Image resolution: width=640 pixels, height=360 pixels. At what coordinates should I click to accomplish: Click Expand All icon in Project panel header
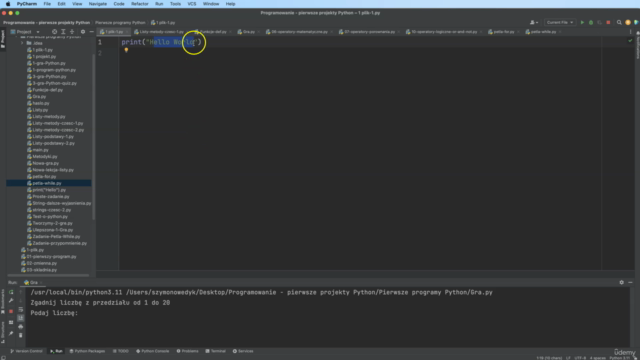click(x=63, y=31)
